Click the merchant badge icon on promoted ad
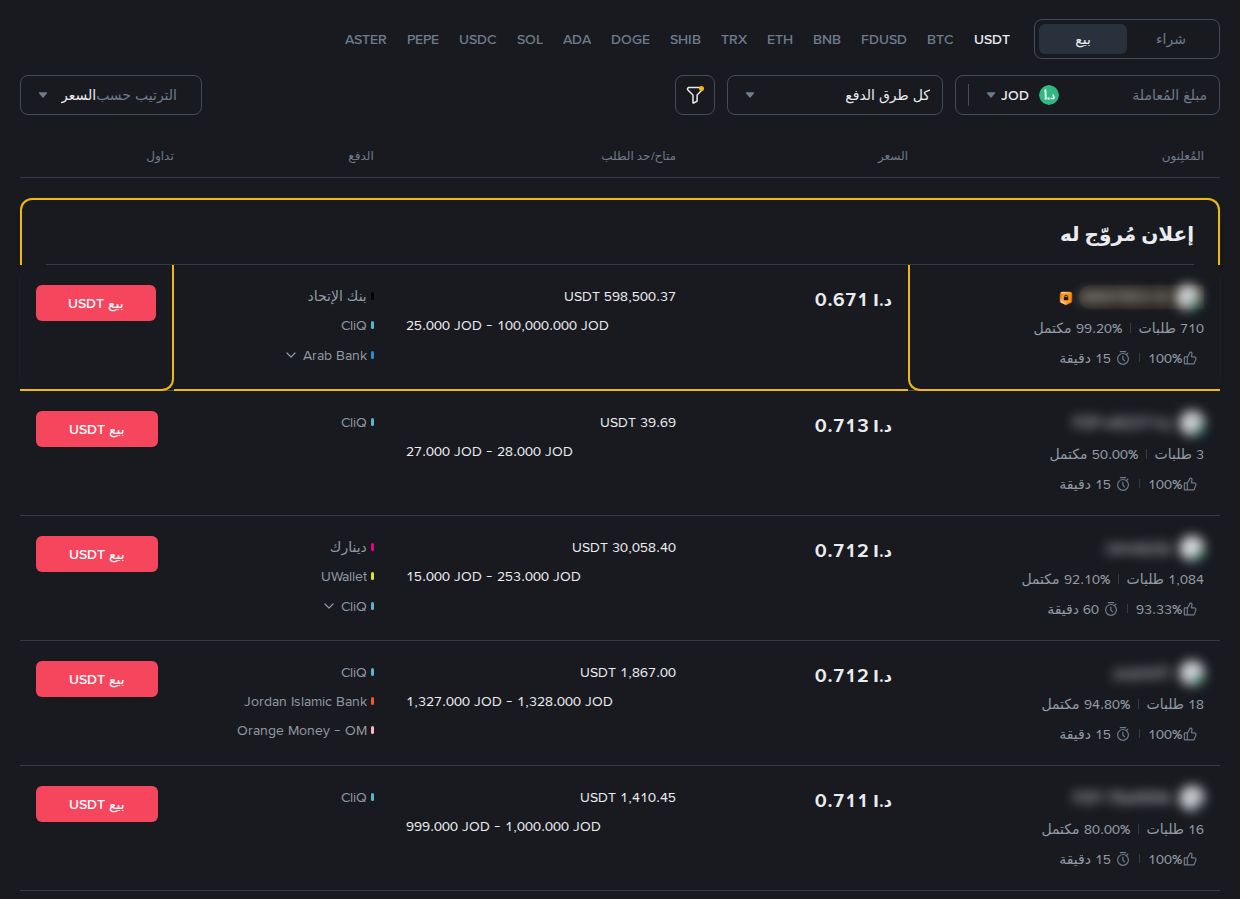Image resolution: width=1240 pixels, height=899 pixels. [x=1066, y=298]
